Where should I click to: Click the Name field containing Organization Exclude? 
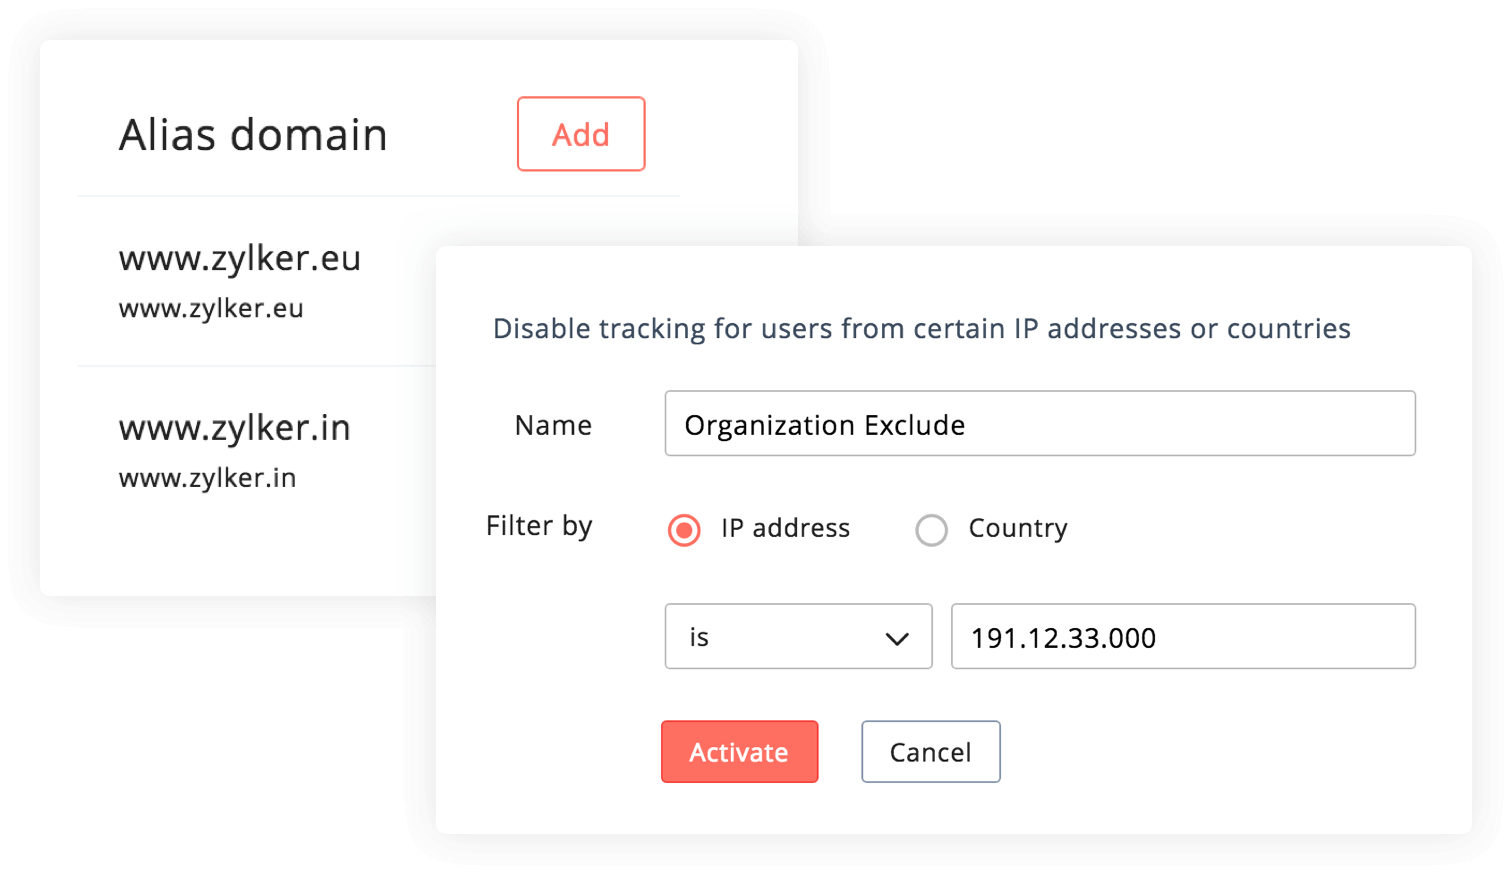[x=1040, y=424]
